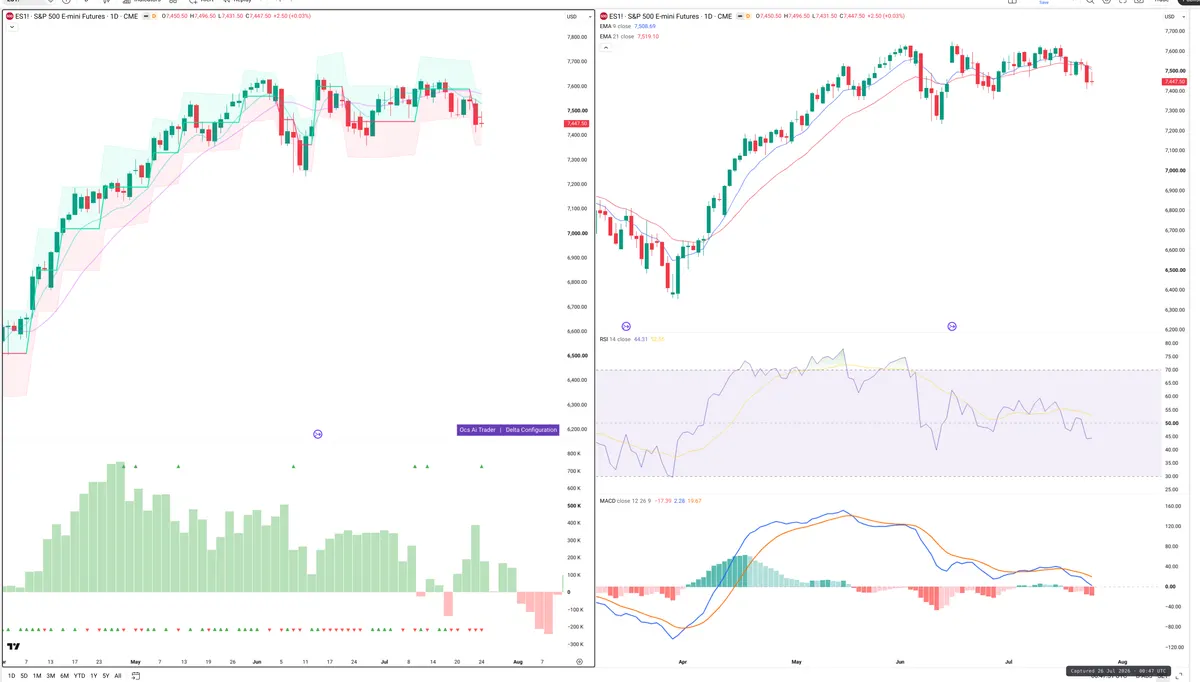Click the Aug label on the left chart time axis
1200x682 pixels.
(x=517, y=662)
